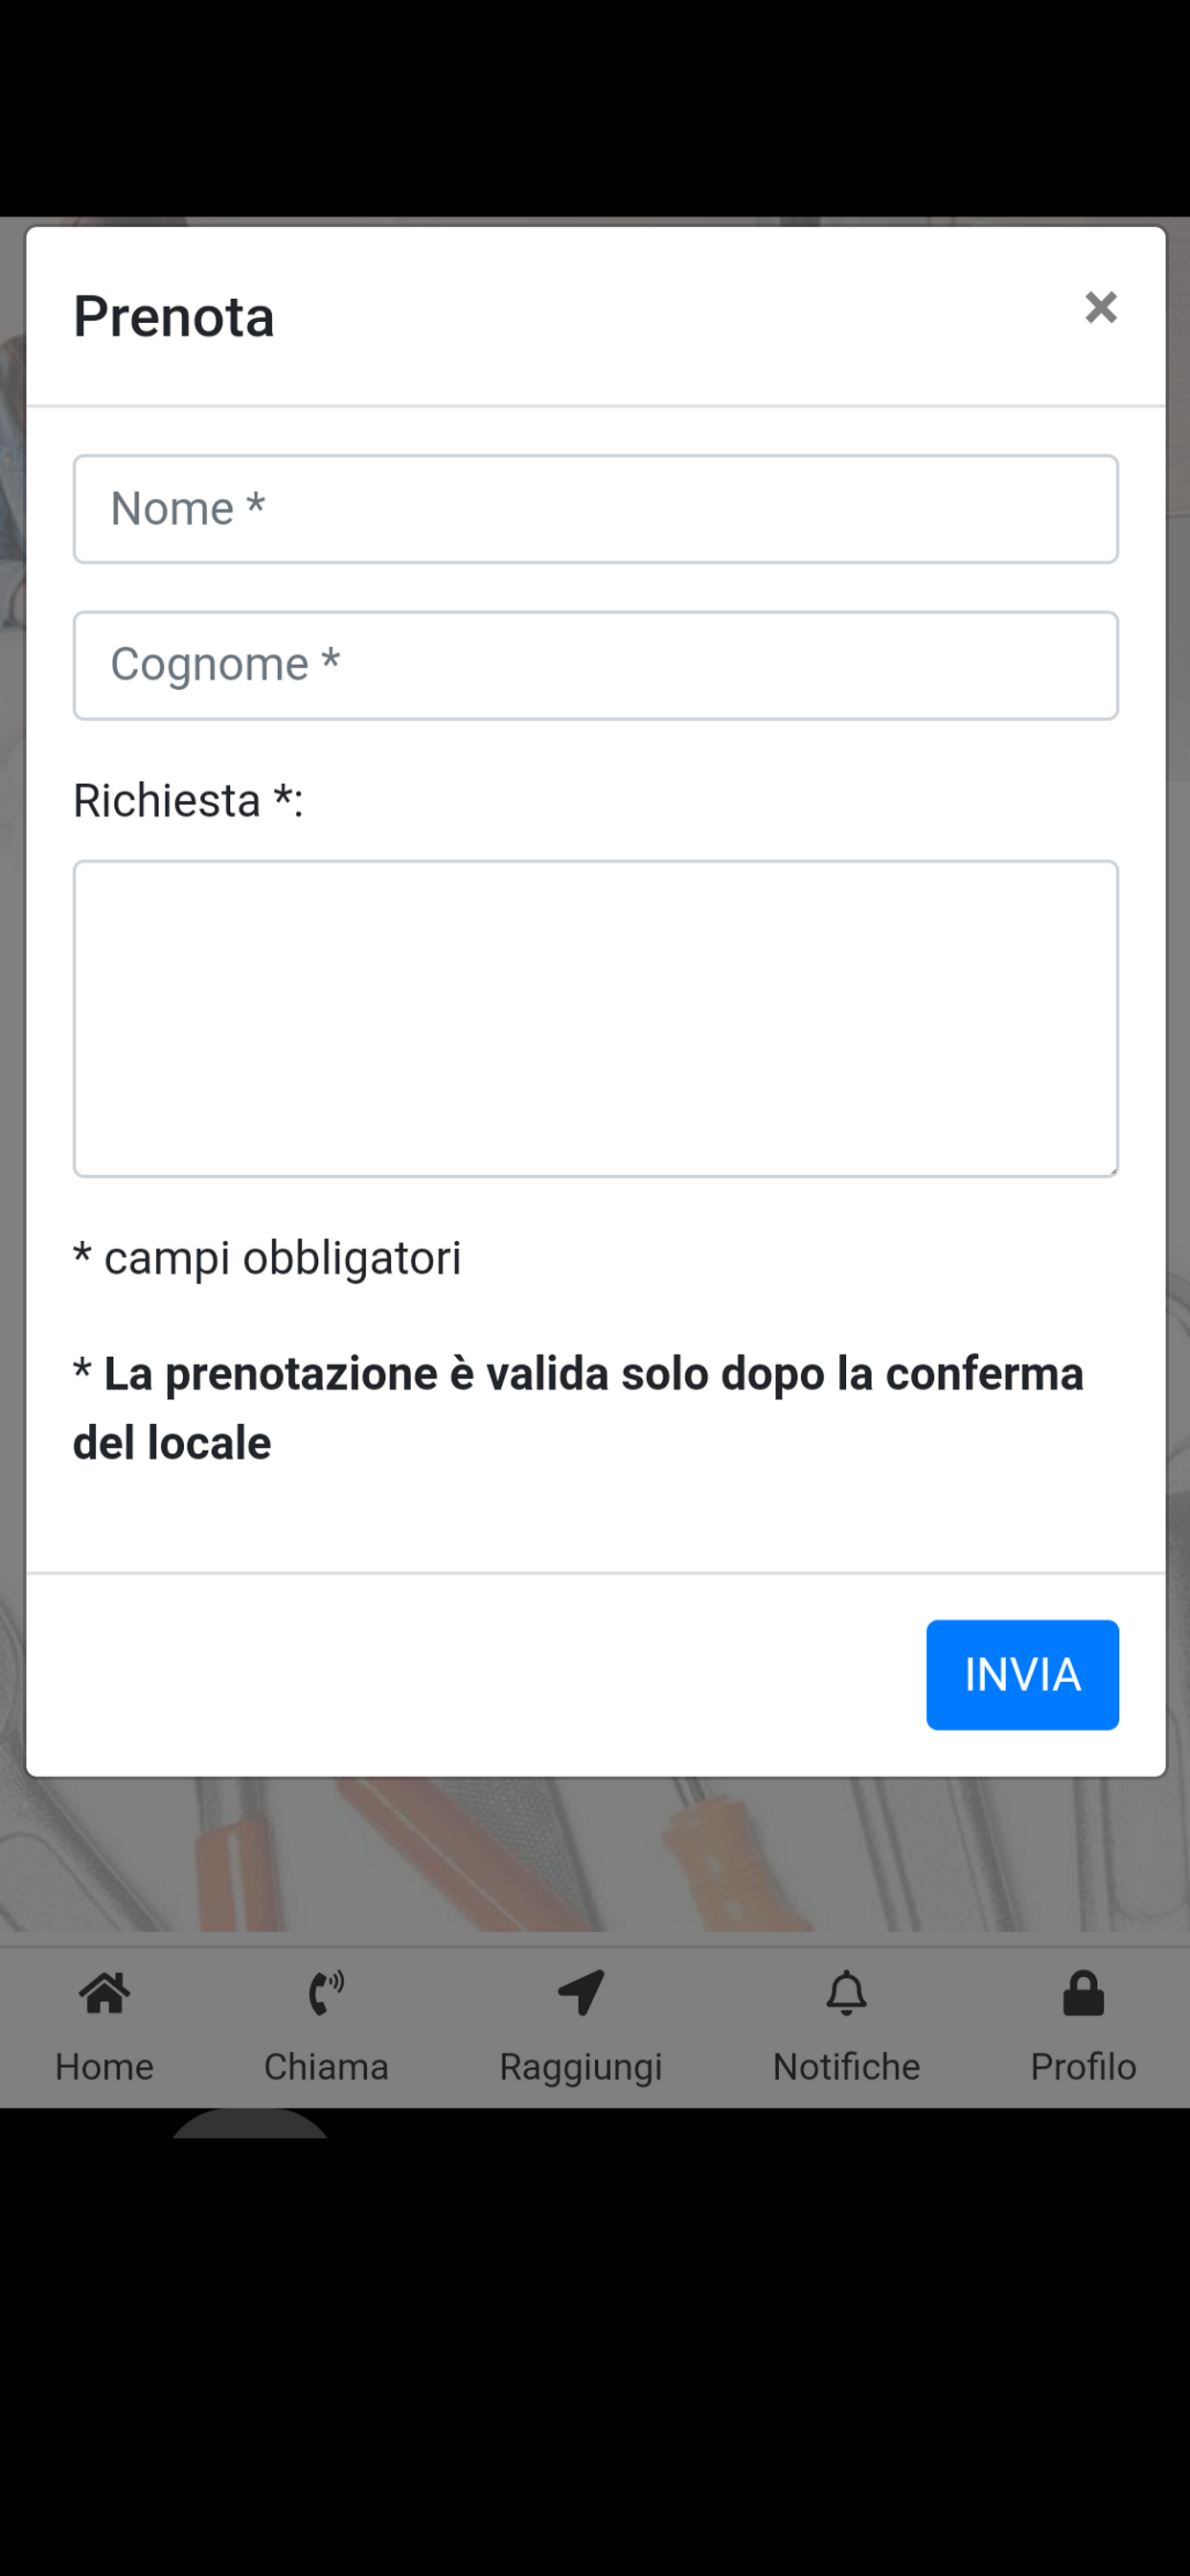Send the booking with the INVIA button
Viewport: 1190px width, 2576px height.
1022,1675
